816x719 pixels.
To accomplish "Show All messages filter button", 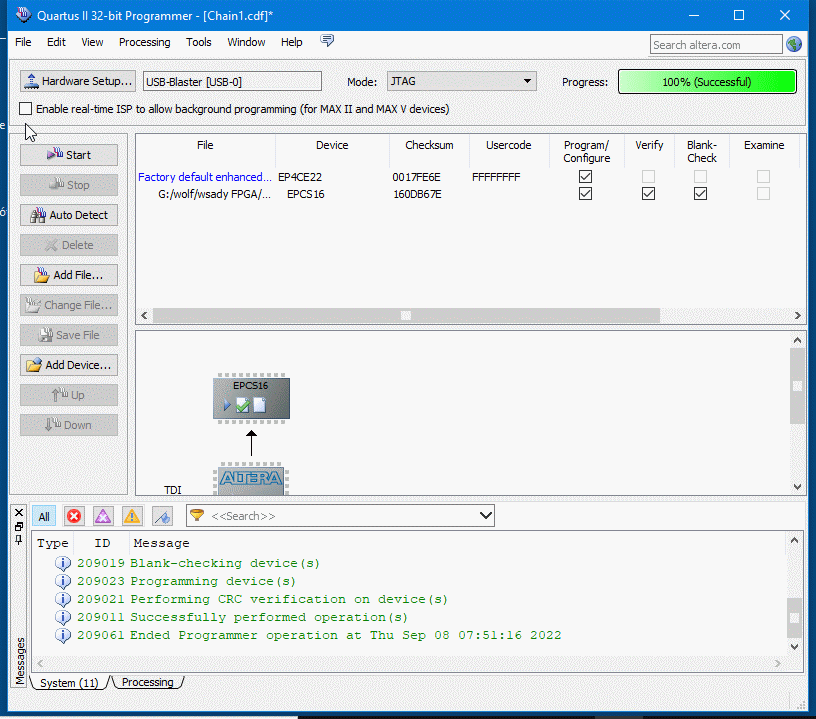I will tap(43, 516).
